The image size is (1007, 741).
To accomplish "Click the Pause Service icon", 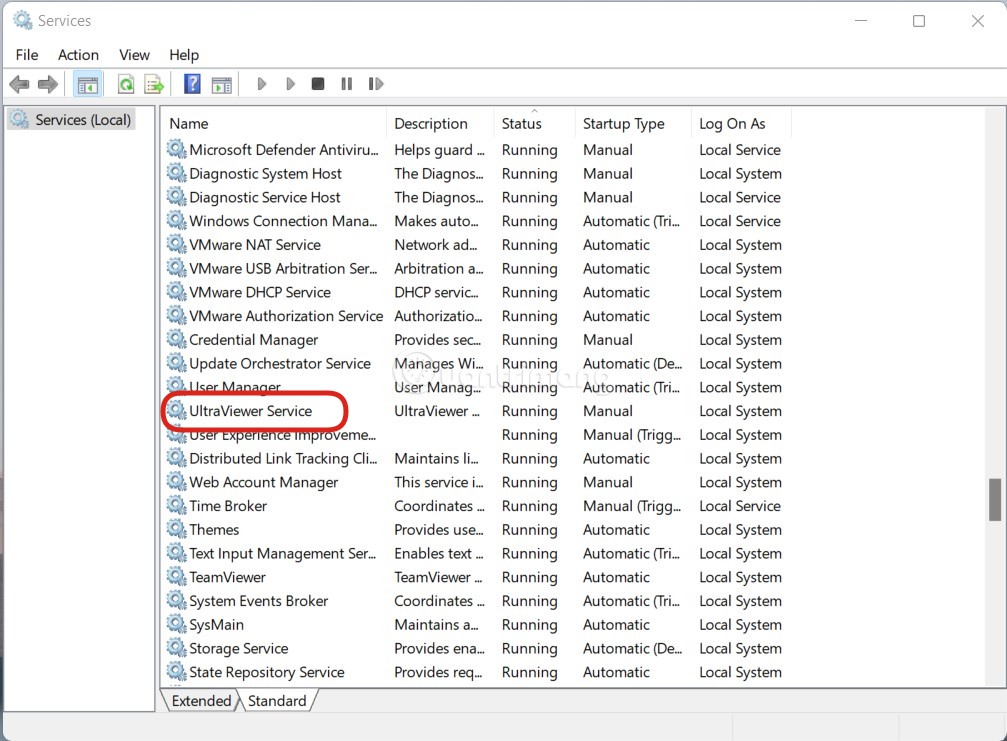I will (x=347, y=84).
